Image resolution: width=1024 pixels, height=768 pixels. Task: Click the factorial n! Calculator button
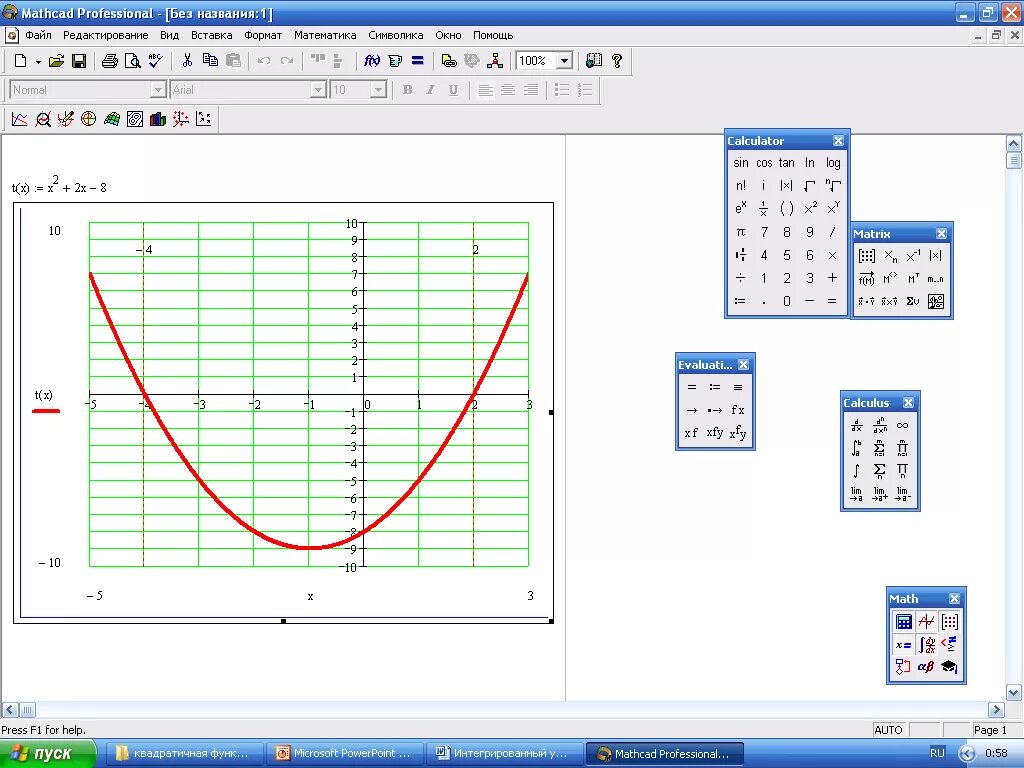click(741, 185)
